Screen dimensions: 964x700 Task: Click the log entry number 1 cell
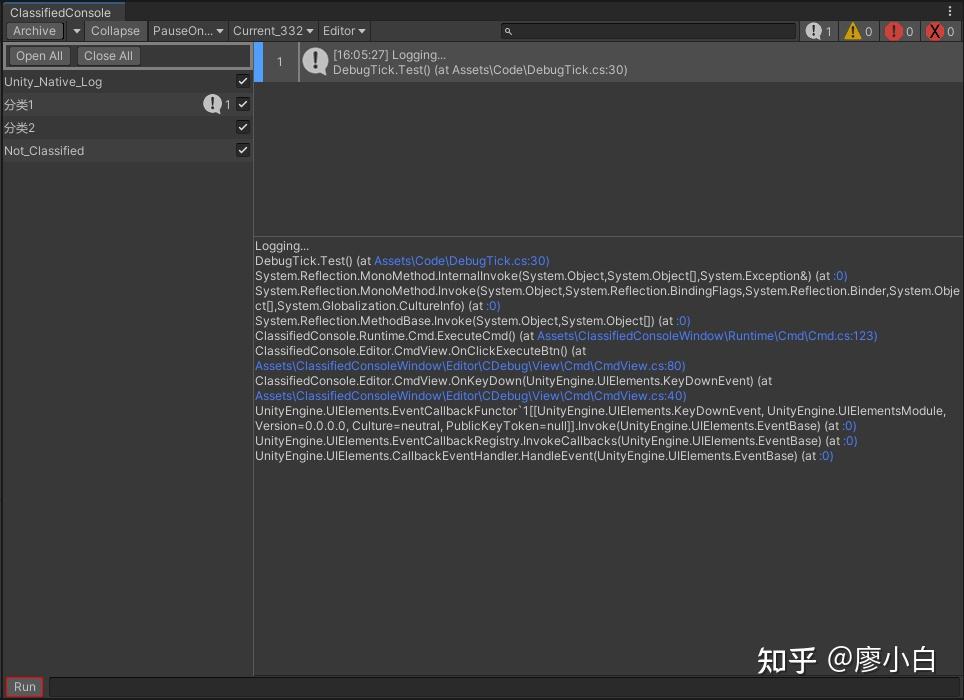point(280,62)
